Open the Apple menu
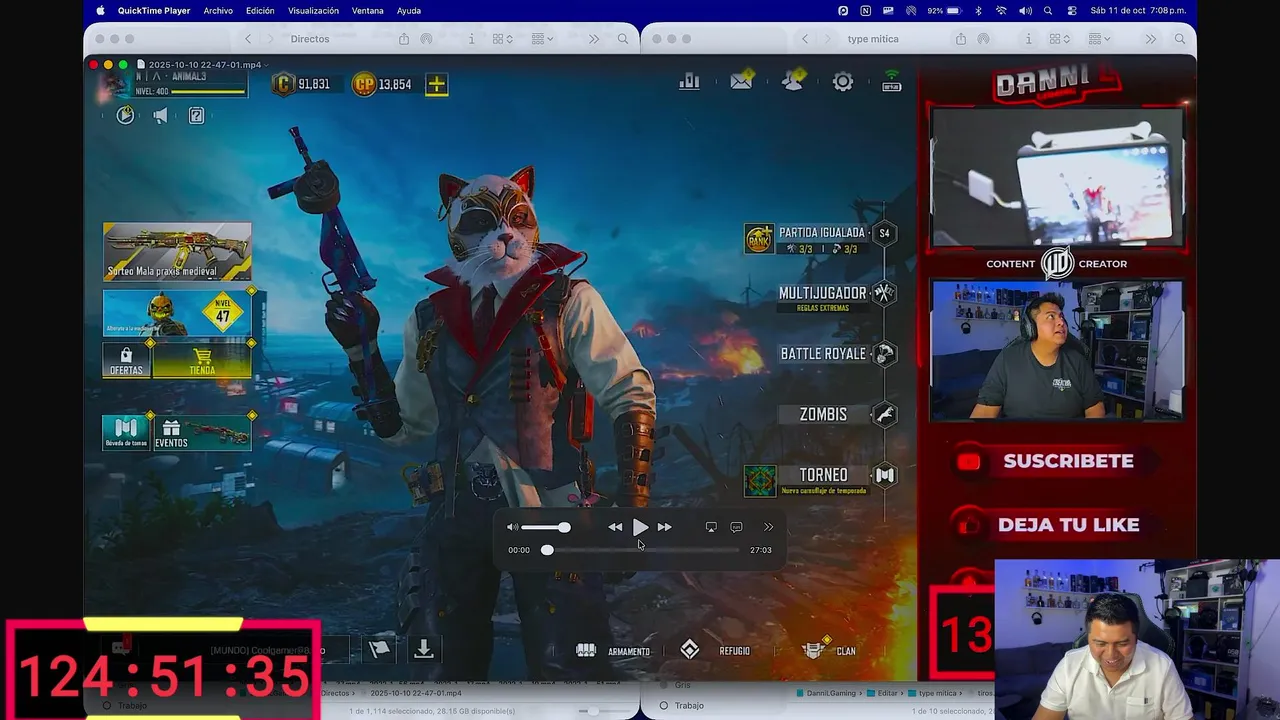Image resolution: width=1280 pixels, height=720 pixels. 100,11
